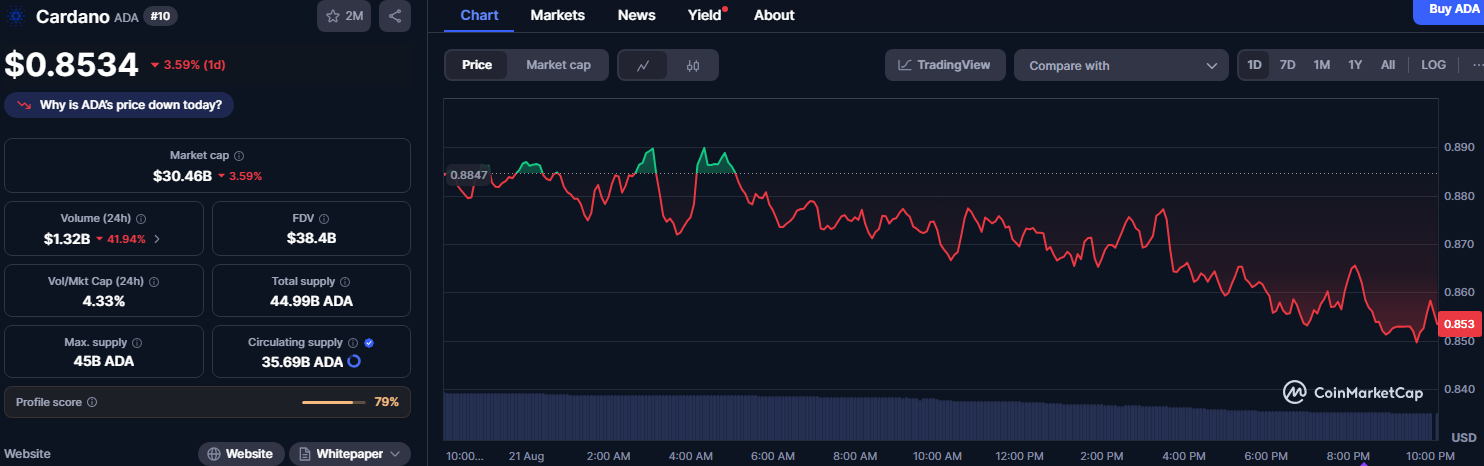
Task: Open the Yield tab
Action: [704, 15]
